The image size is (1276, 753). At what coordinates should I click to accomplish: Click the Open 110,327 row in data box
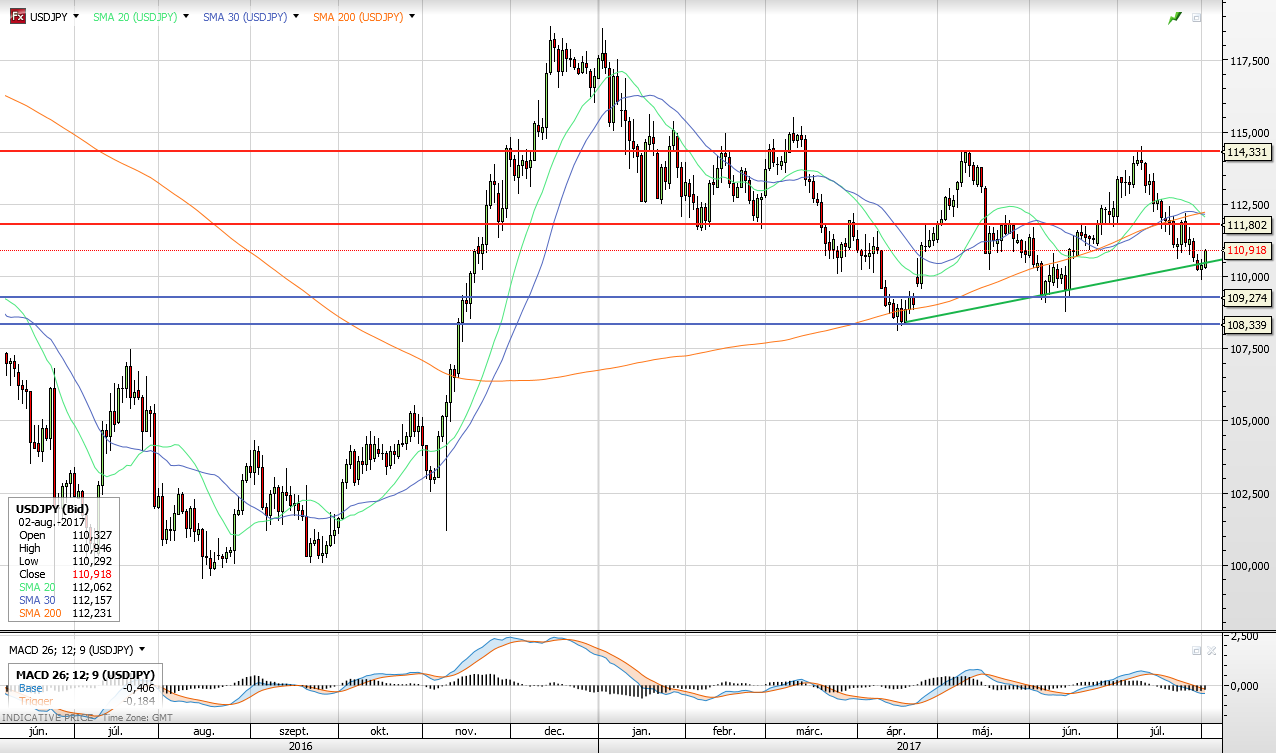pyautogui.click(x=66, y=535)
